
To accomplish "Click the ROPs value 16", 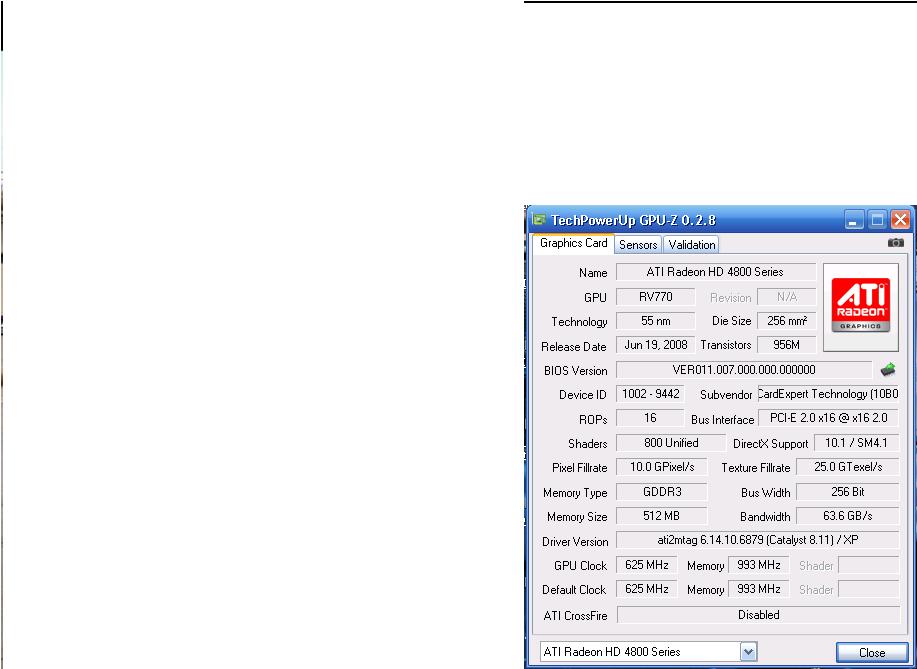I will (650, 418).
